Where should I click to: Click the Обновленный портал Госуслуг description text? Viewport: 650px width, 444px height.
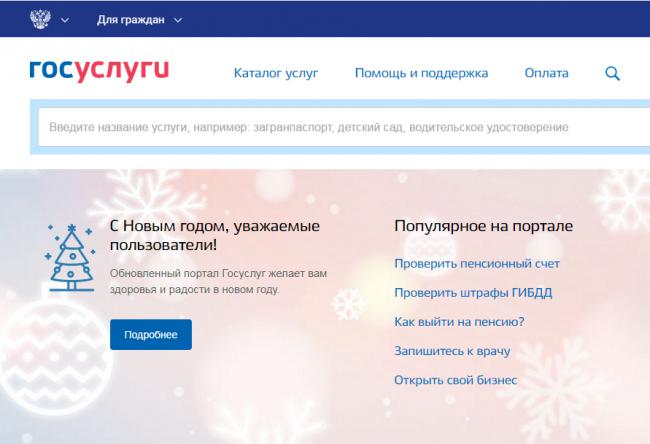point(218,281)
